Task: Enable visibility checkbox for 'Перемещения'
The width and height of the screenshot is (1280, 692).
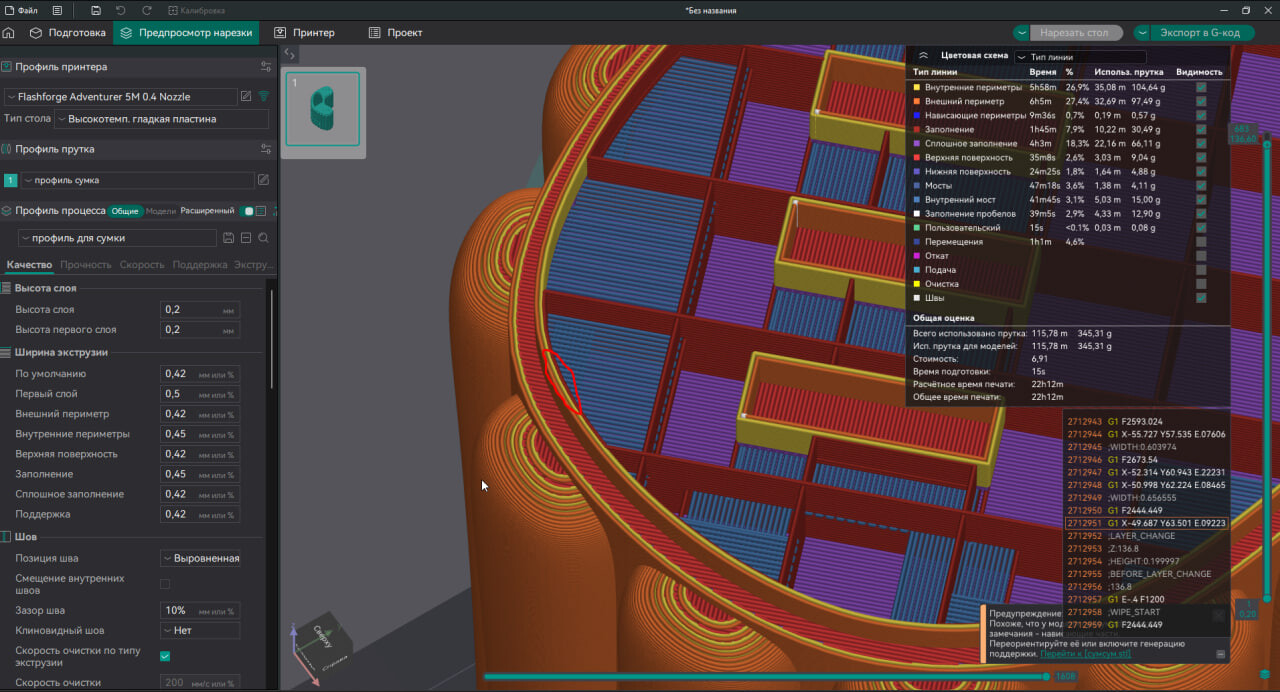Action: pos(1201,242)
